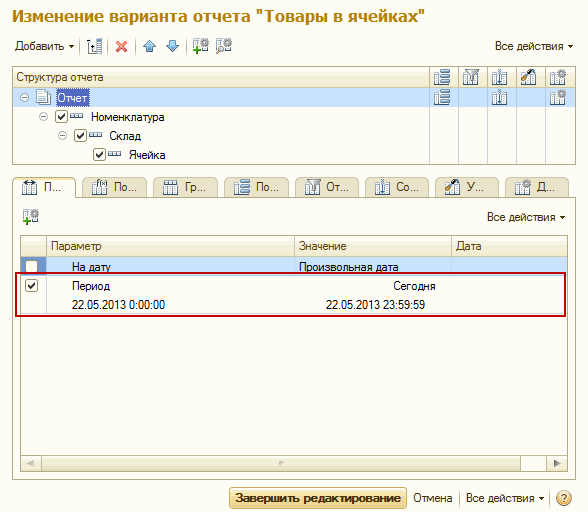
Task: Open help with question mark icon
Action: 564,498
